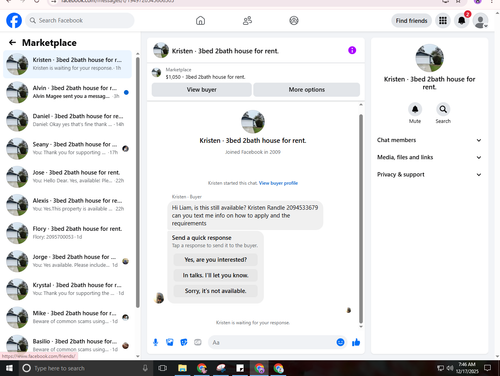Attach a photo using the image icon
The width and height of the screenshot is (500, 376).
[170, 342]
